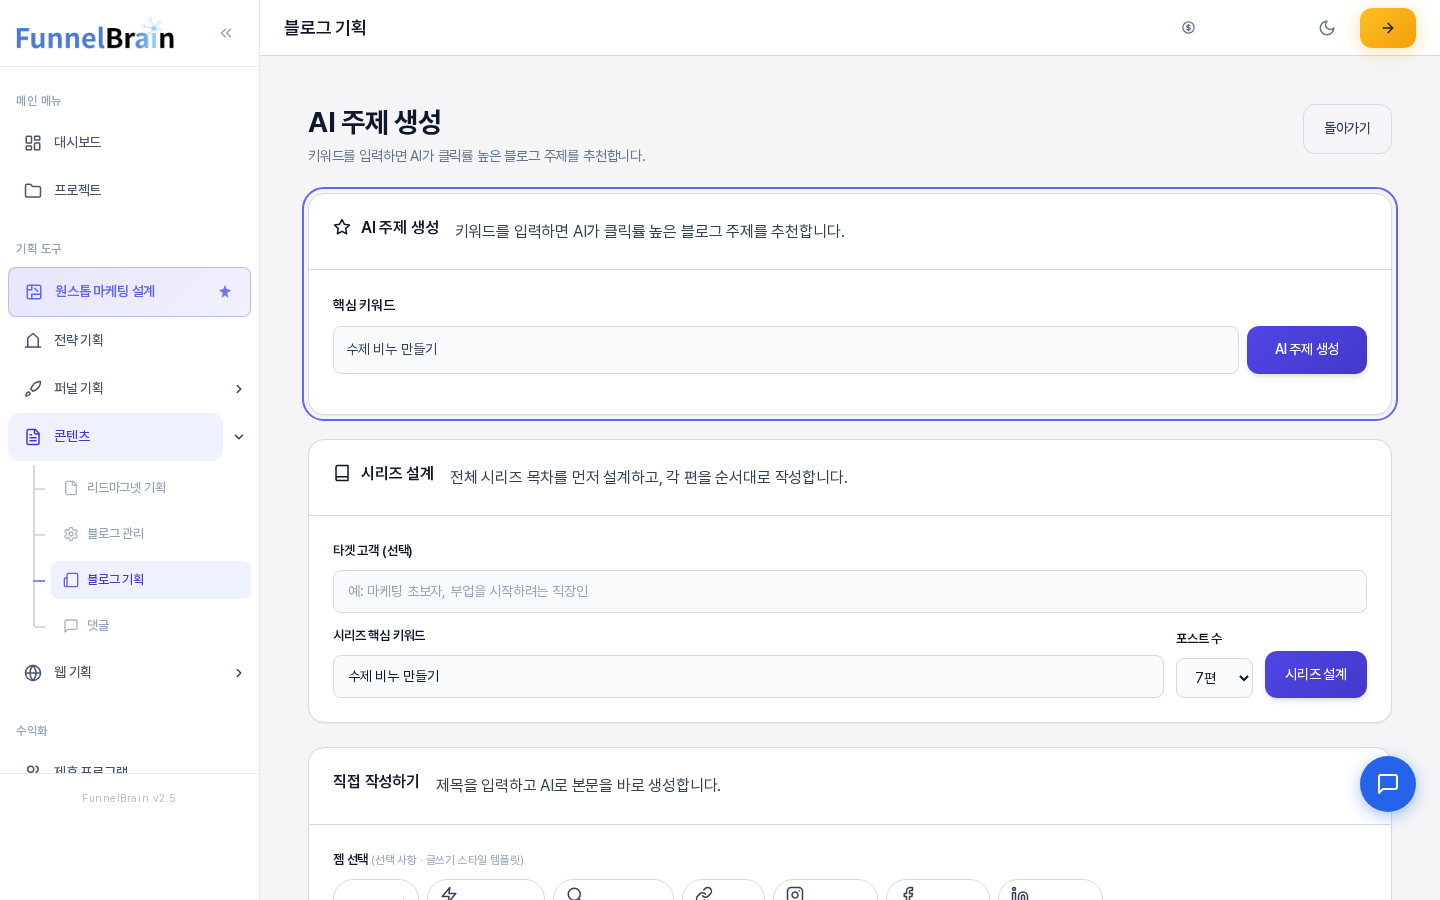The height and width of the screenshot is (900, 1440).
Task: Click the FunnelBrain v2.5 version text
Action: (129, 798)
